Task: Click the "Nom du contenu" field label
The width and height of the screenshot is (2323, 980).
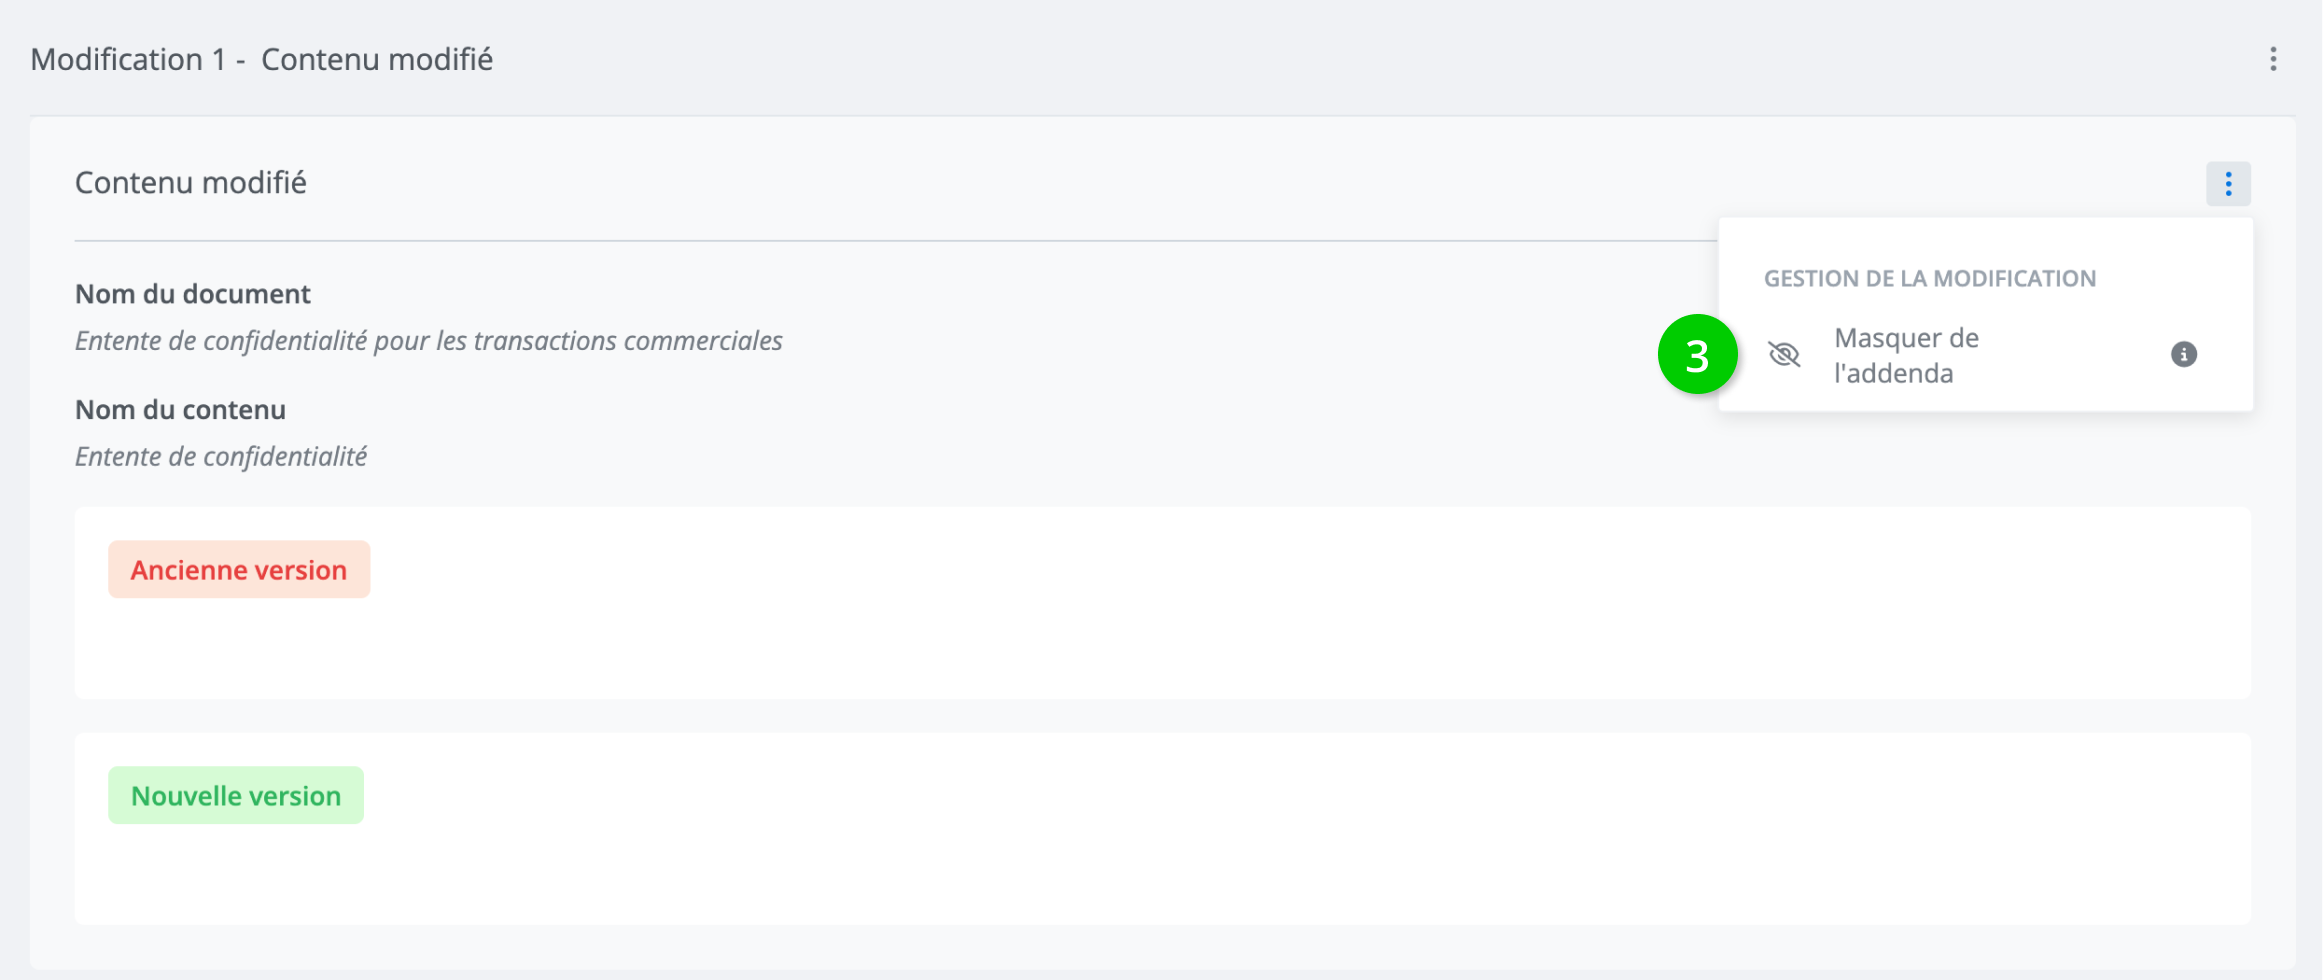Action: (x=181, y=410)
